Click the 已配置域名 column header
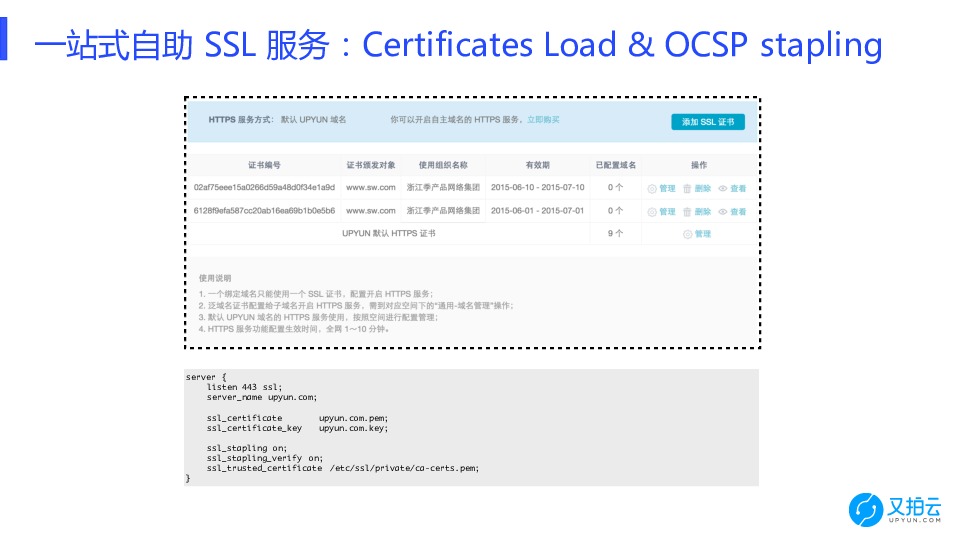 [x=616, y=165]
